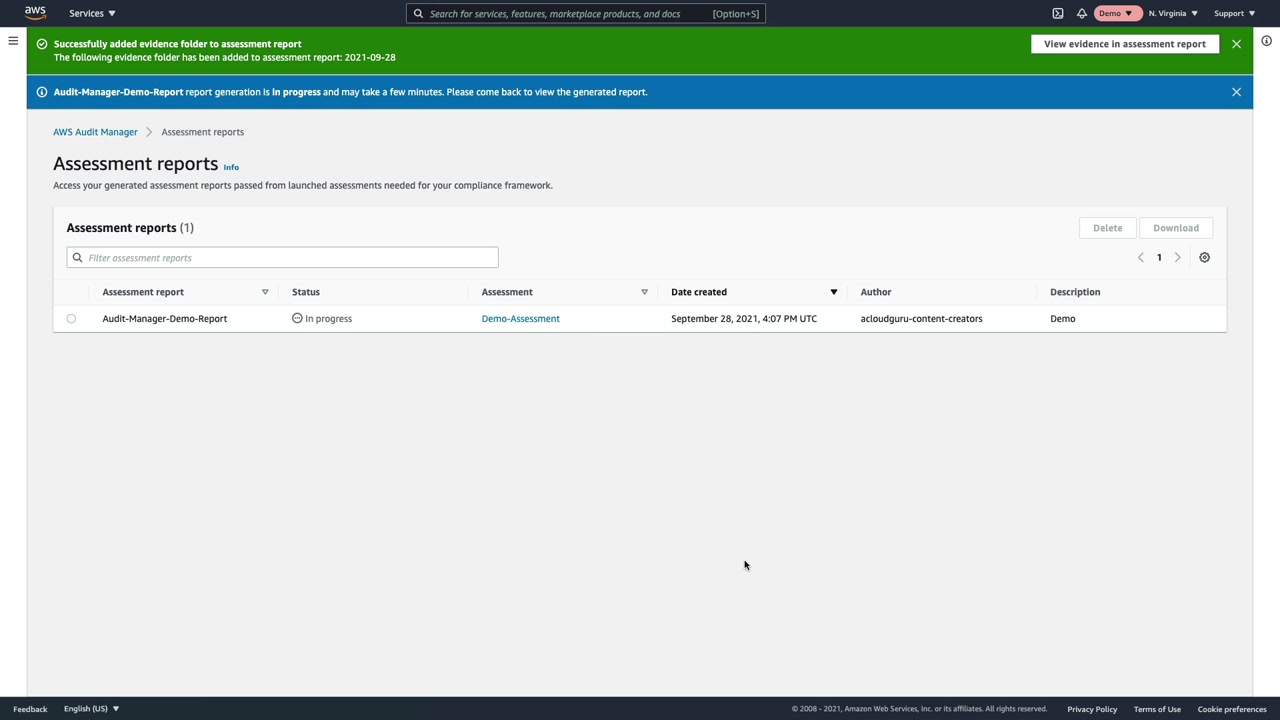The width and height of the screenshot is (1280, 720).
Task: Click the Author column header
Action: [x=876, y=292]
